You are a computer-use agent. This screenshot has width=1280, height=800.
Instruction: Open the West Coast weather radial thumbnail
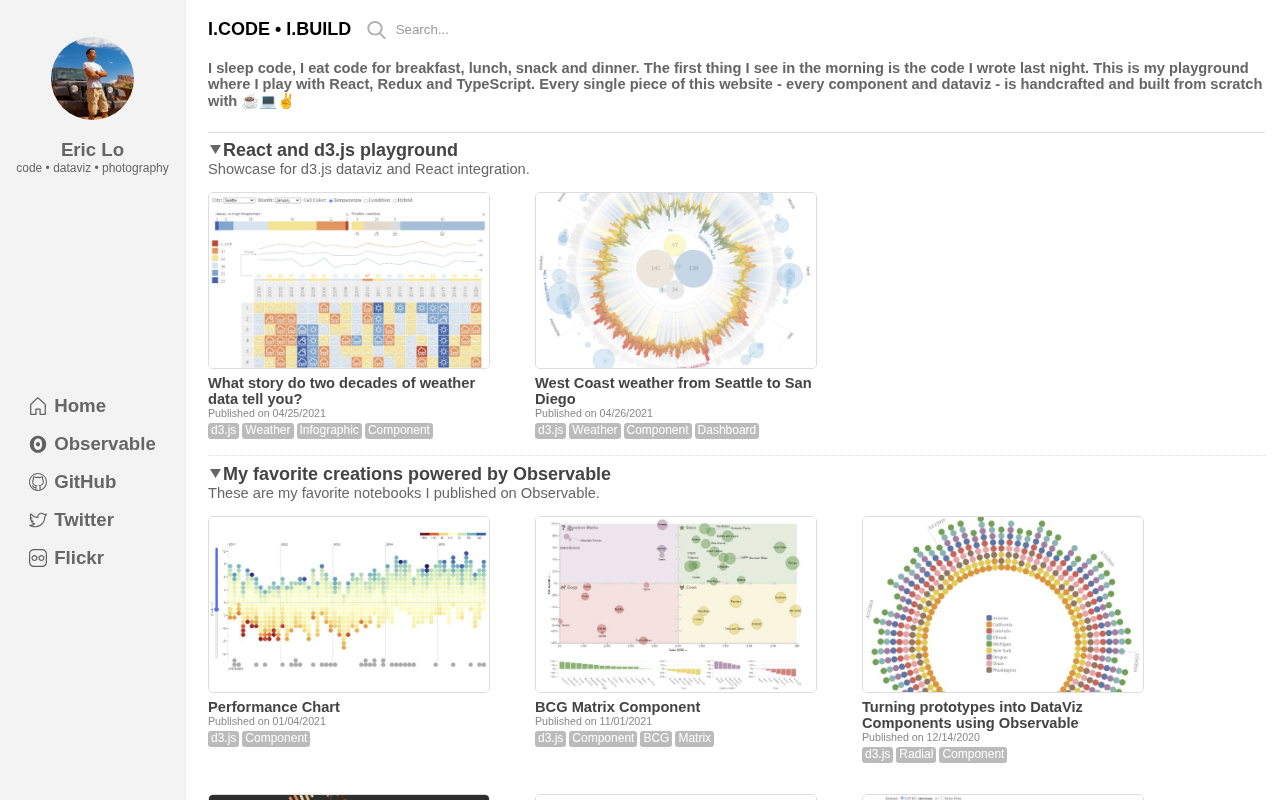tap(676, 280)
